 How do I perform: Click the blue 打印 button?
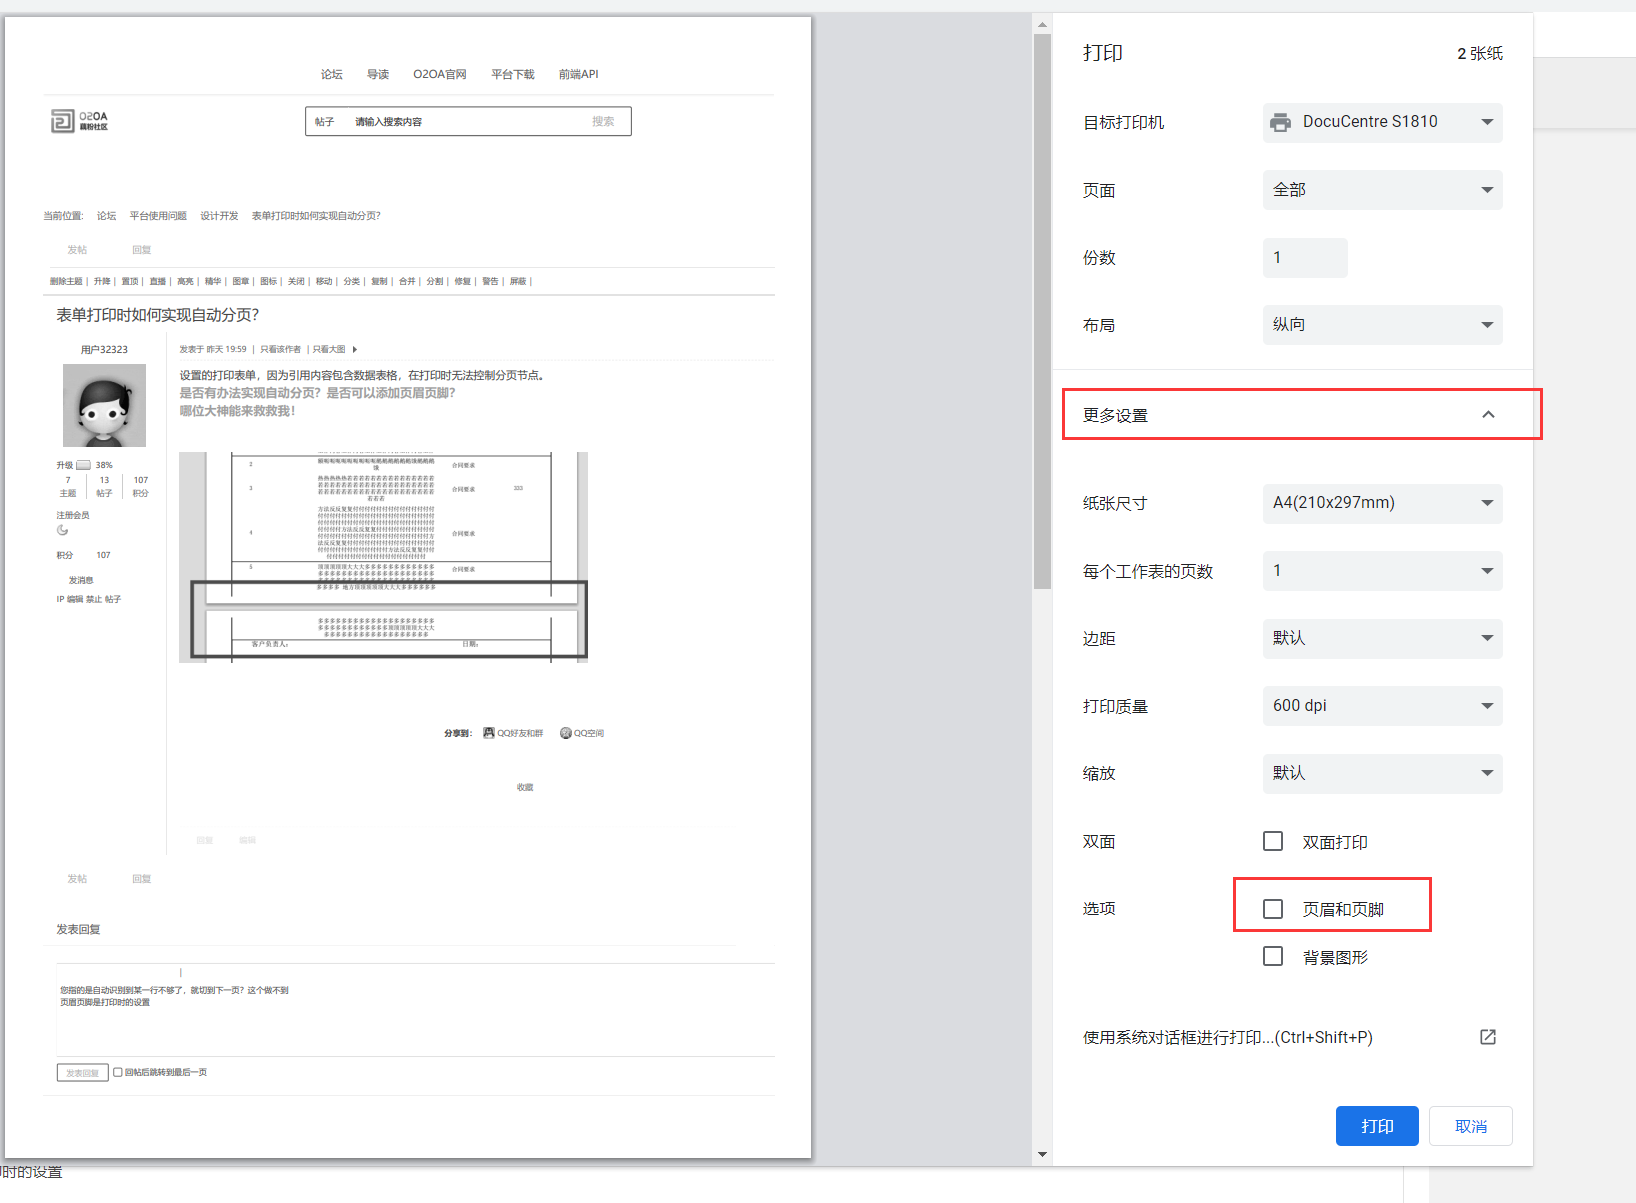pyautogui.click(x=1377, y=1126)
